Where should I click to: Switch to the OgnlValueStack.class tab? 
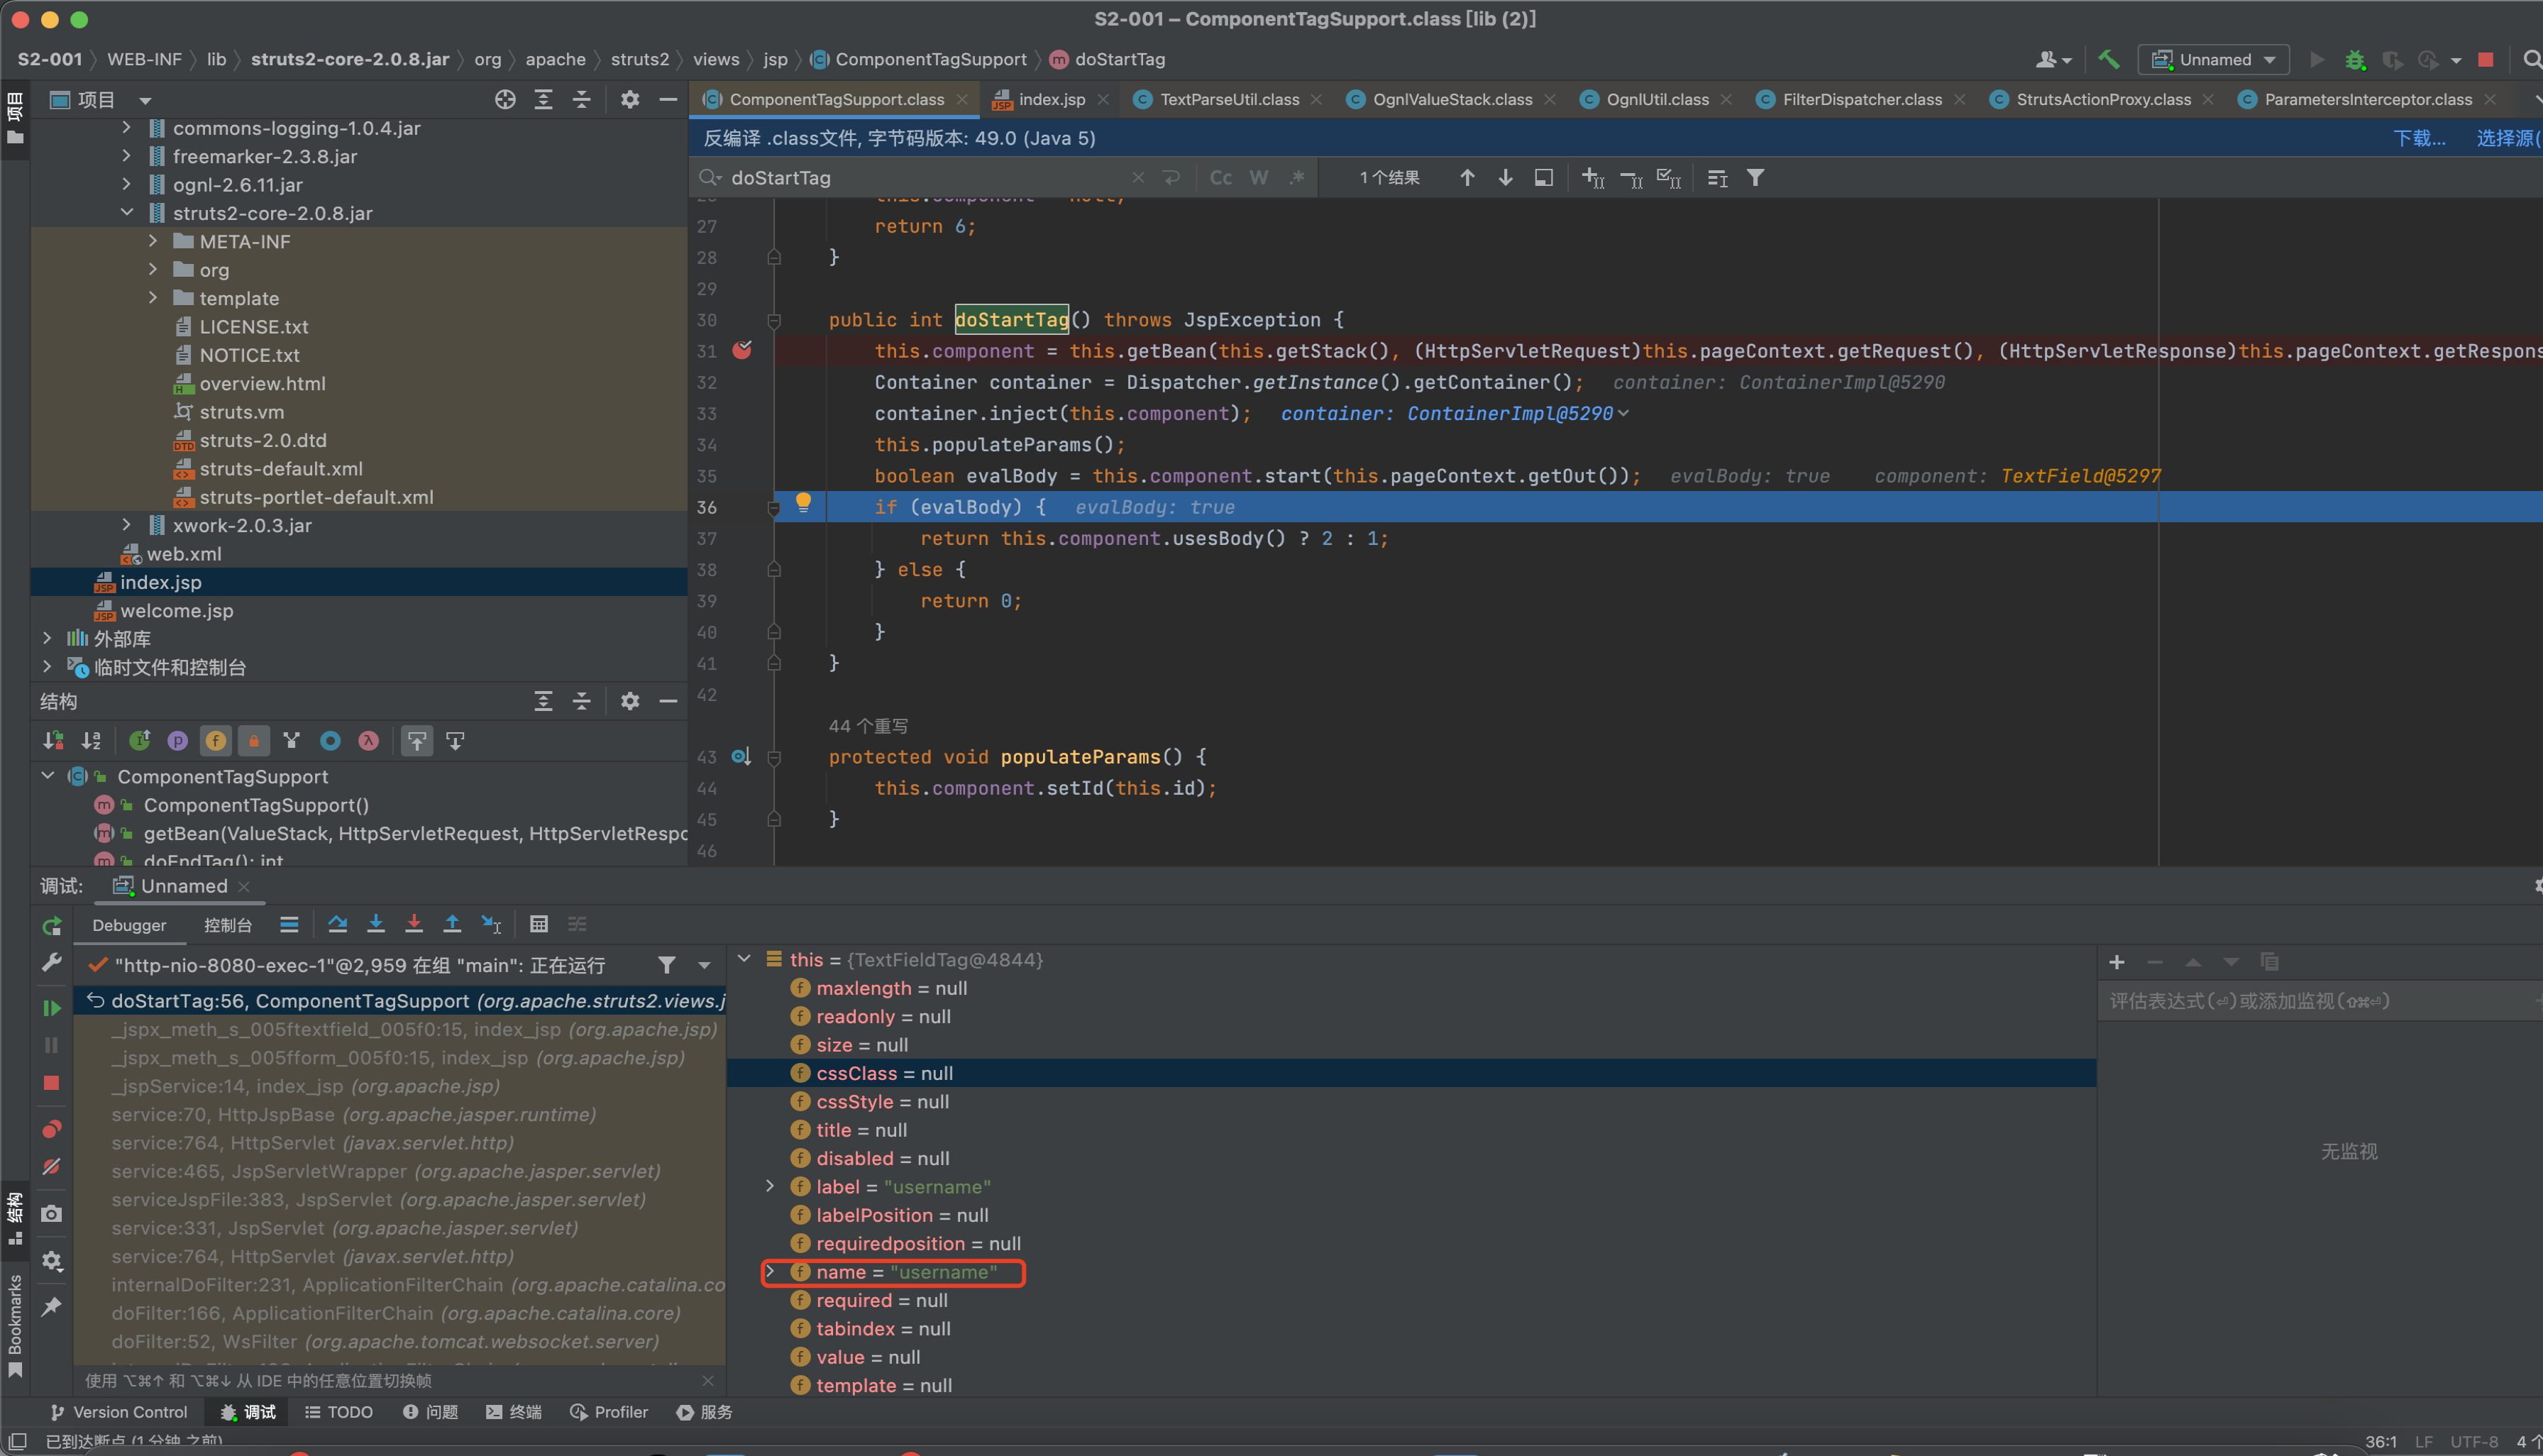tap(1451, 99)
